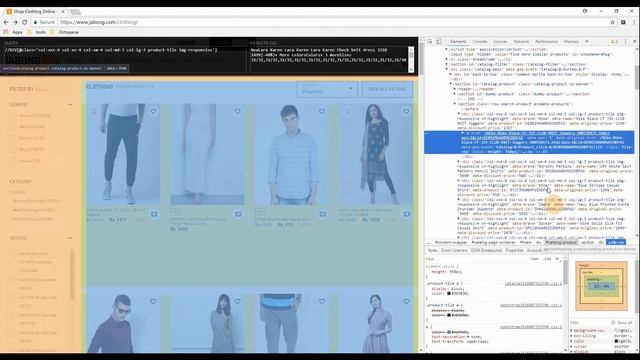
Task: Wishlist the maroon shirt man in second row
Action: (153, 301)
